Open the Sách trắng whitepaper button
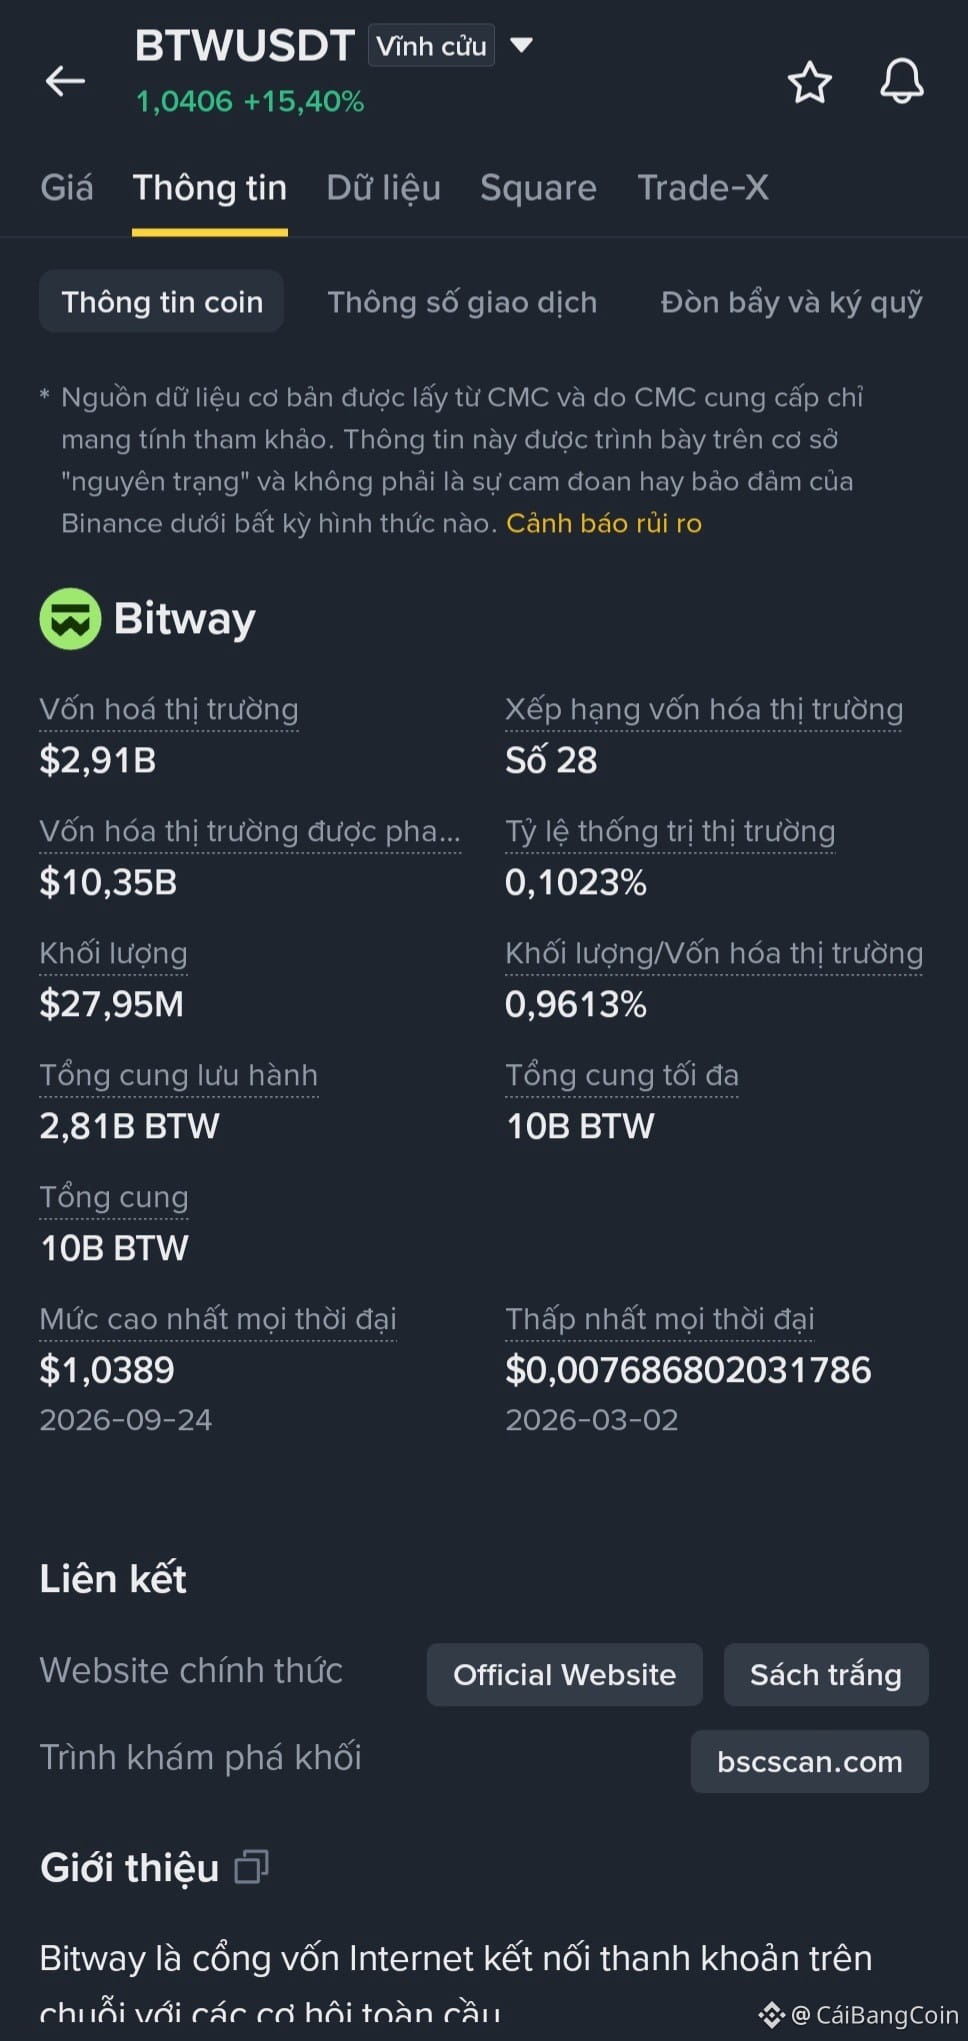968x2041 pixels. pos(826,1675)
